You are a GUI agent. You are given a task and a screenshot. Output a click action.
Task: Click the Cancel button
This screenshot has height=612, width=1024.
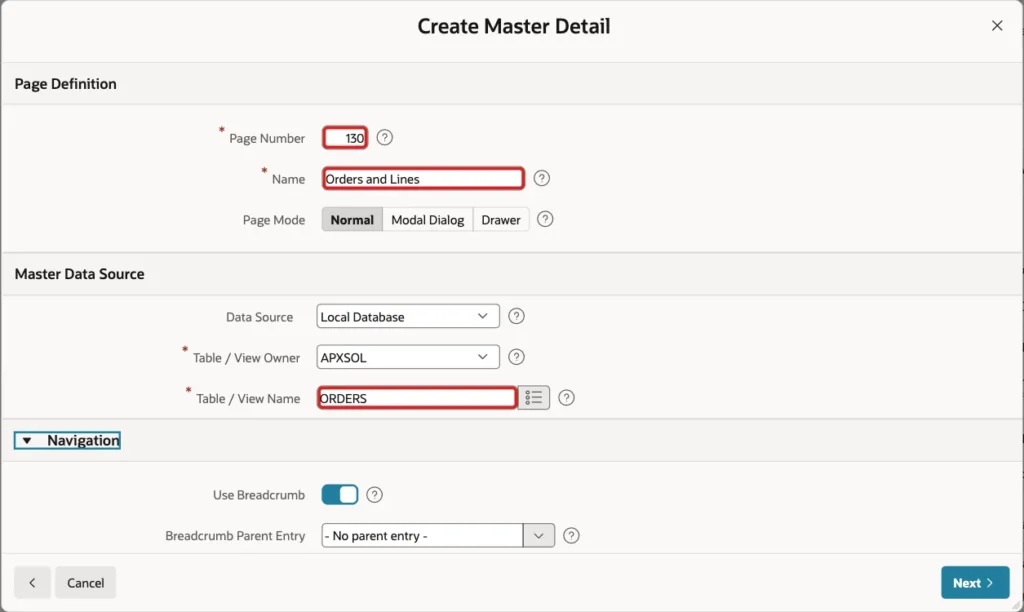click(86, 583)
